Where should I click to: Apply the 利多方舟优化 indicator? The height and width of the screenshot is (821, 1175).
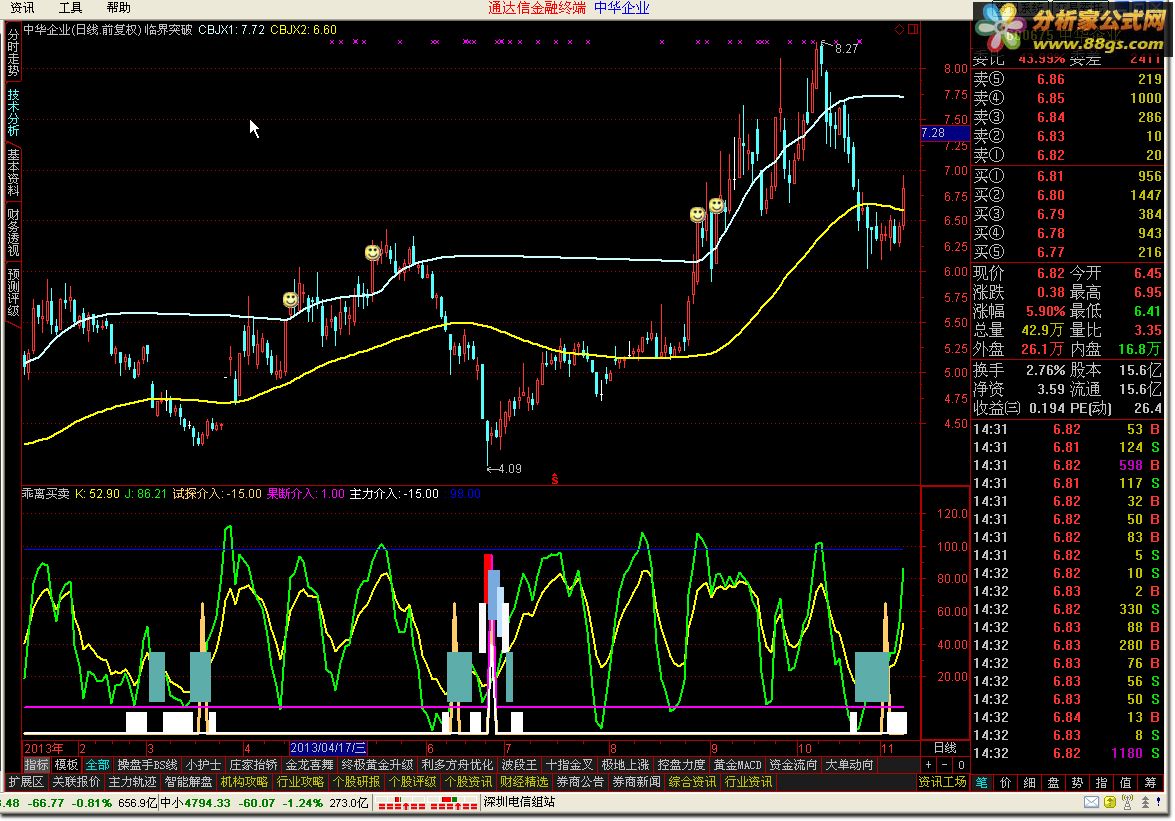point(457,765)
